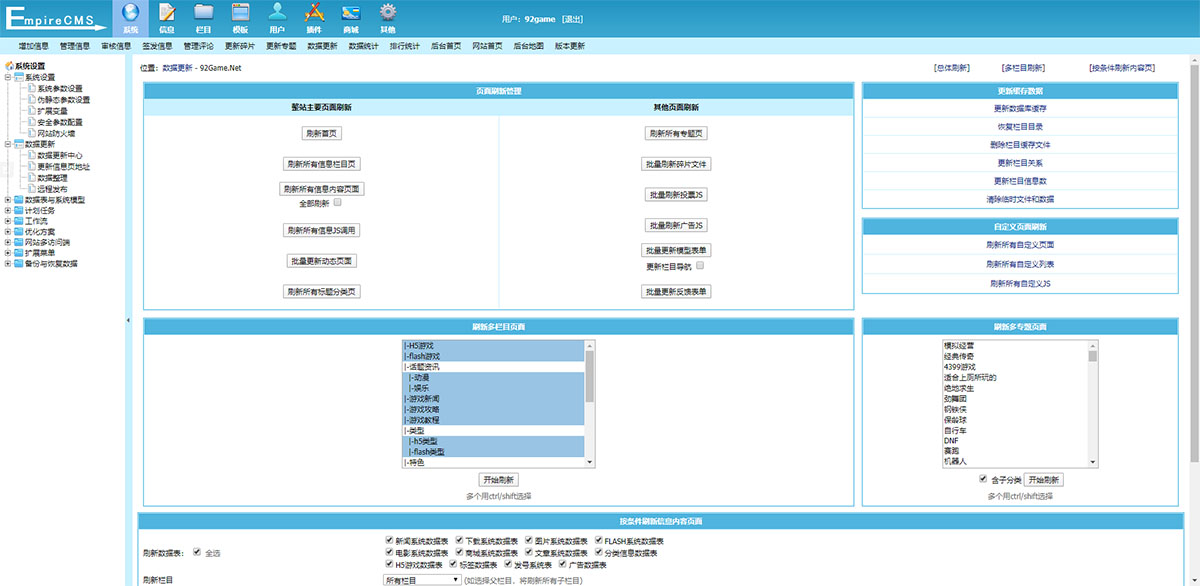Image resolution: width=1200 pixels, height=586 pixels.
Task: Open the 插件 plugin icon
Action: [x=314, y=13]
